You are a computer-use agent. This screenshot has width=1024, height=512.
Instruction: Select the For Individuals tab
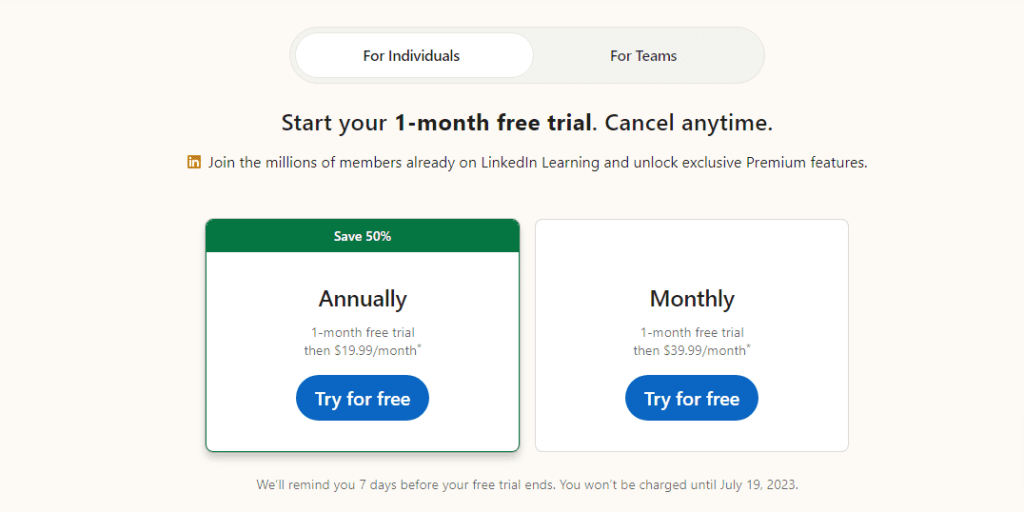(x=411, y=56)
